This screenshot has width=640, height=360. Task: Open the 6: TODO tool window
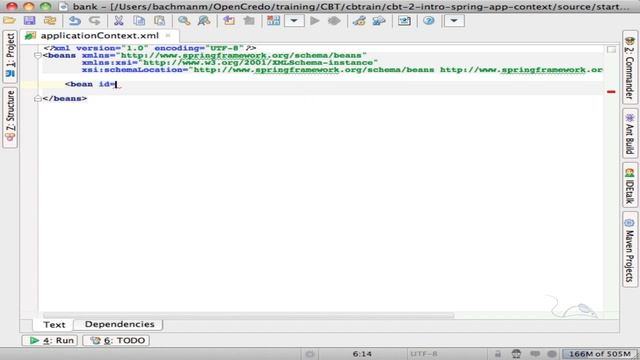(116, 340)
